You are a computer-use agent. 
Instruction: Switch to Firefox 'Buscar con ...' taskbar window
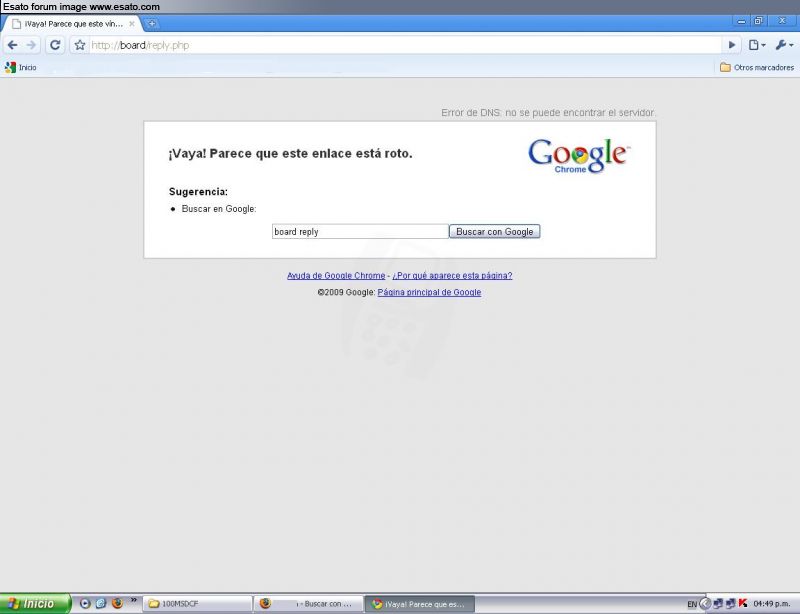point(309,604)
